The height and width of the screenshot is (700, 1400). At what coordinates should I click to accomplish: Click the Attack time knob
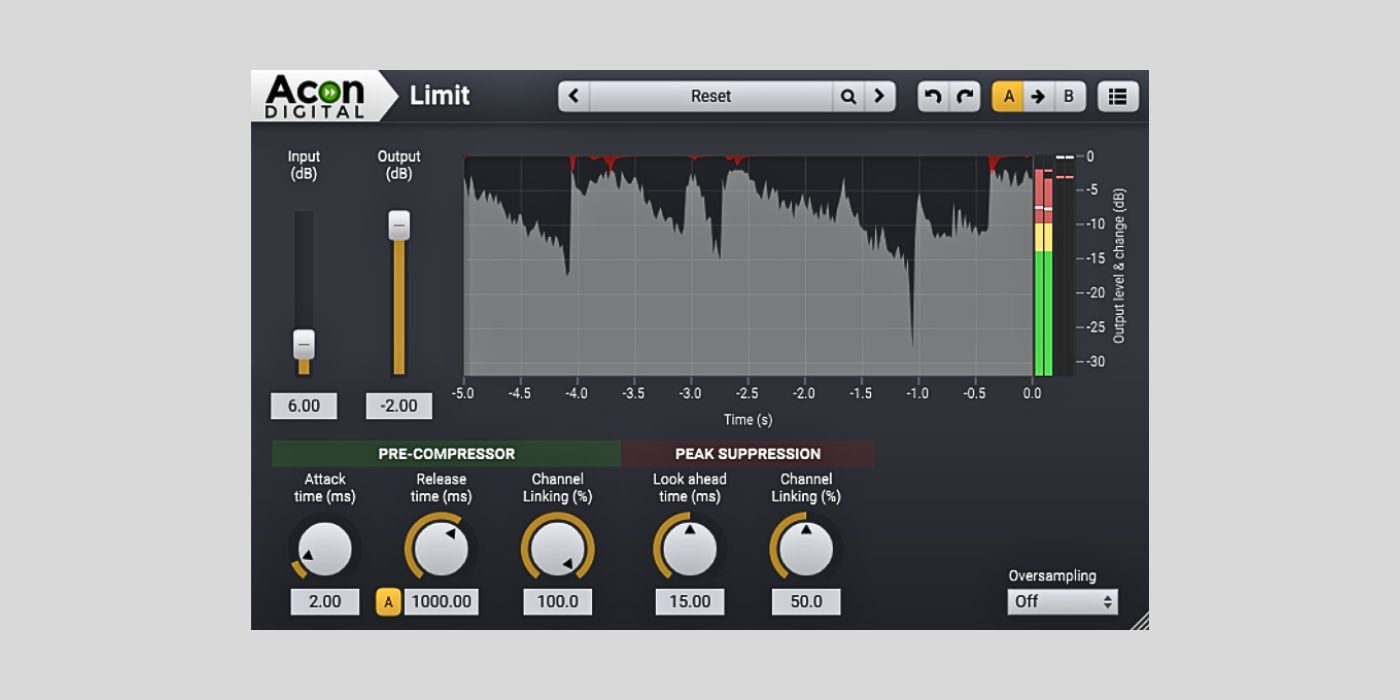[x=325, y=550]
